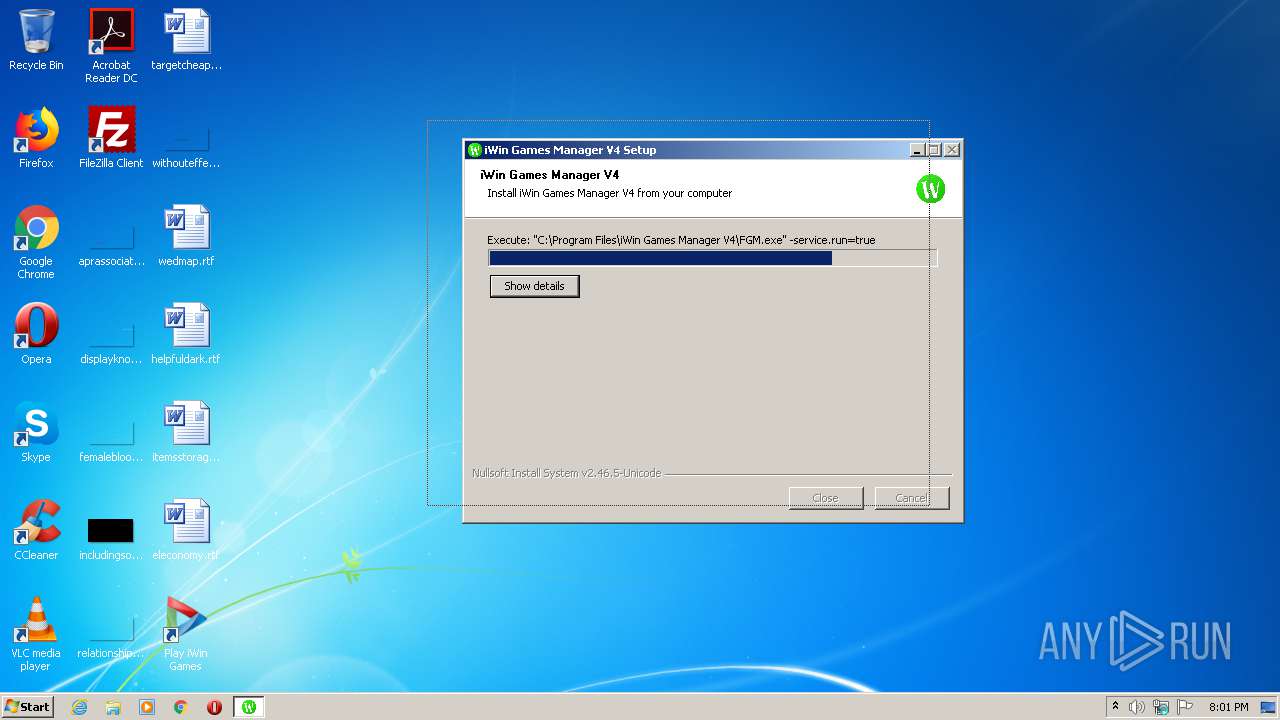Viewport: 1280px width, 720px height.
Task: Open the Action Center flag icon
Action: coord(1186,707)
